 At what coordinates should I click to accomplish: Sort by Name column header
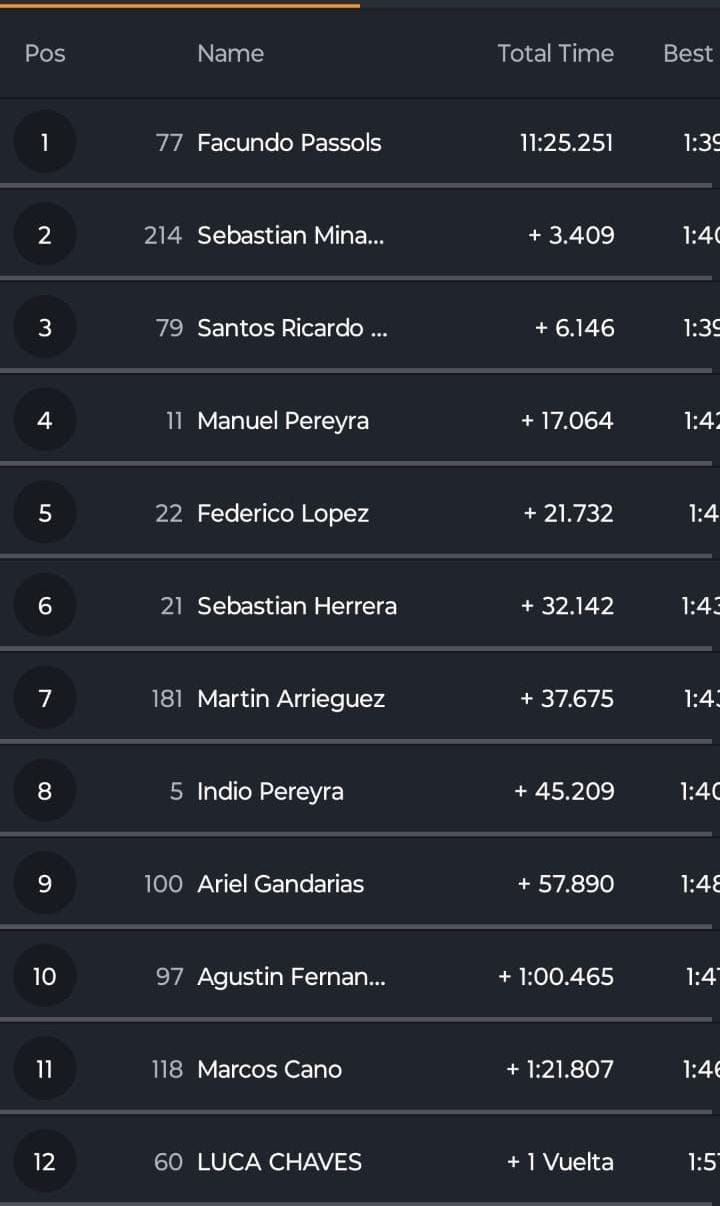click(230, 53)
